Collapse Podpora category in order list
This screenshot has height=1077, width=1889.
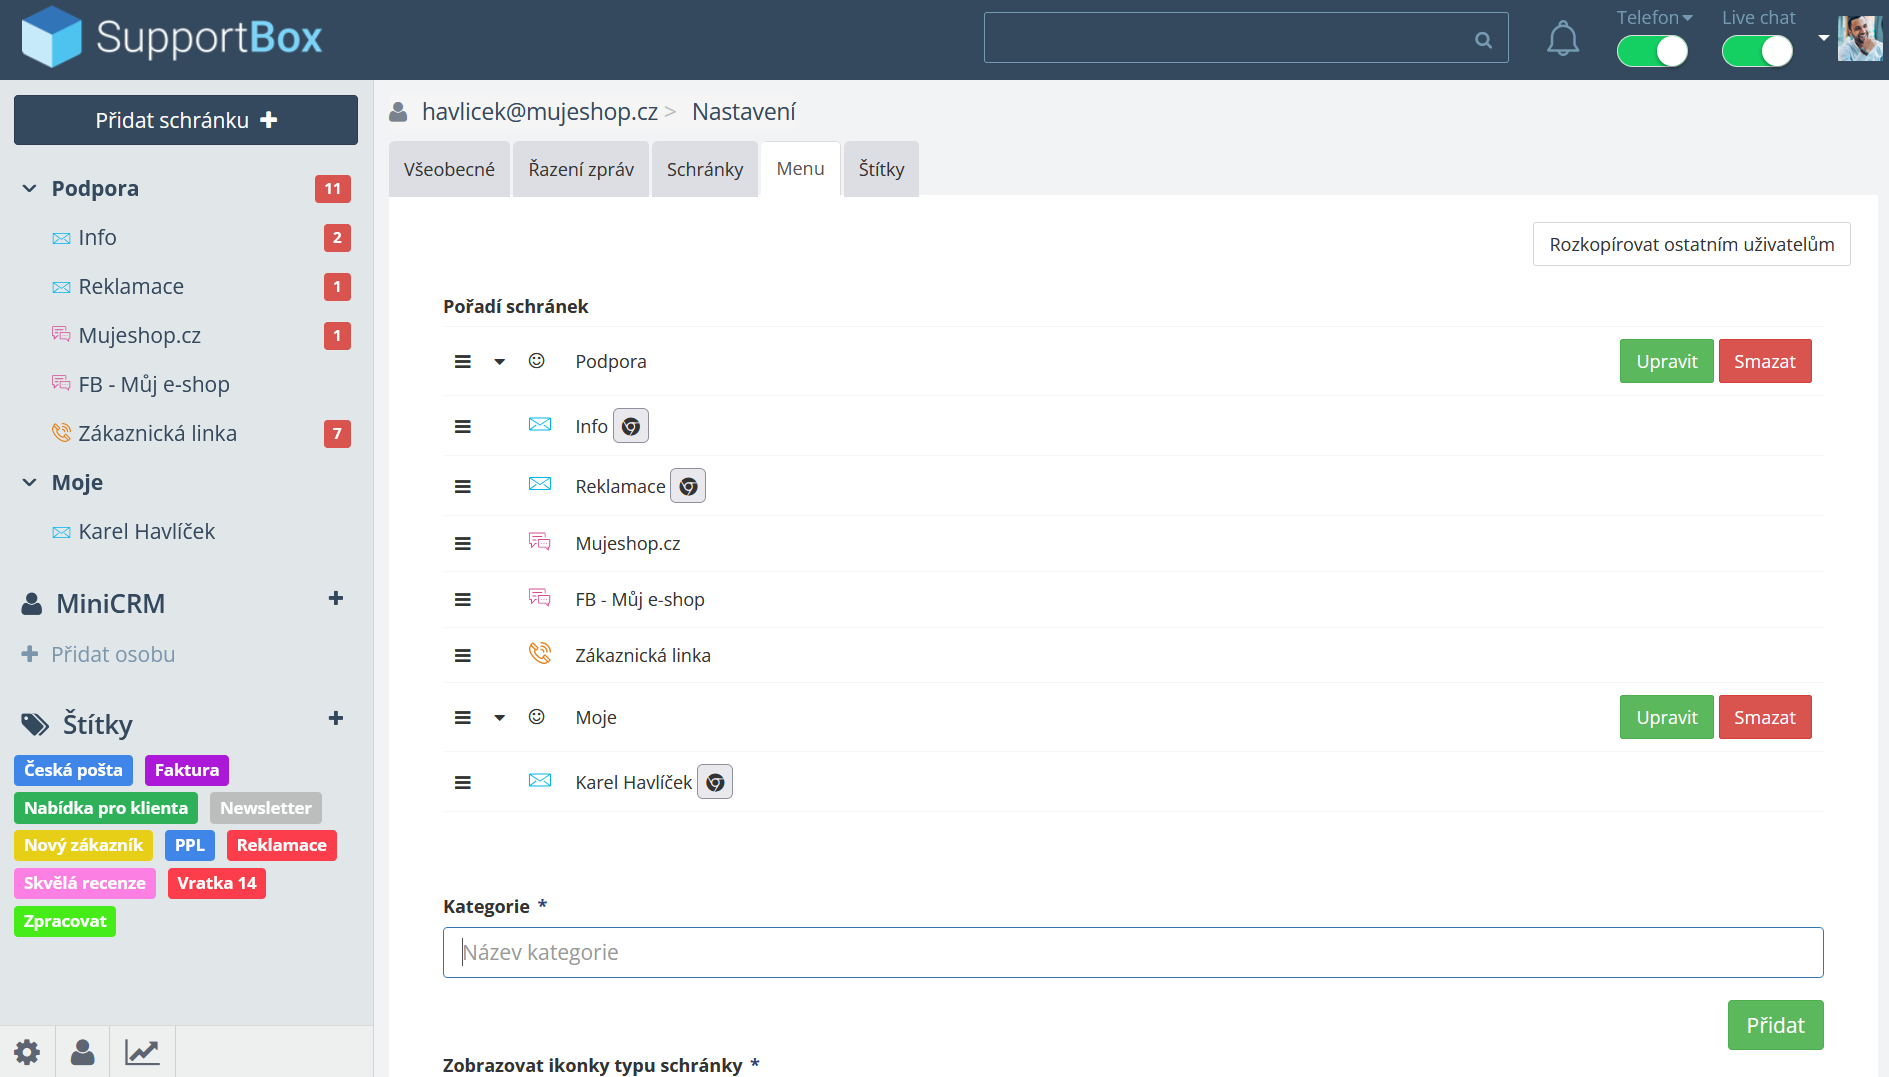(x=499, y=362)
